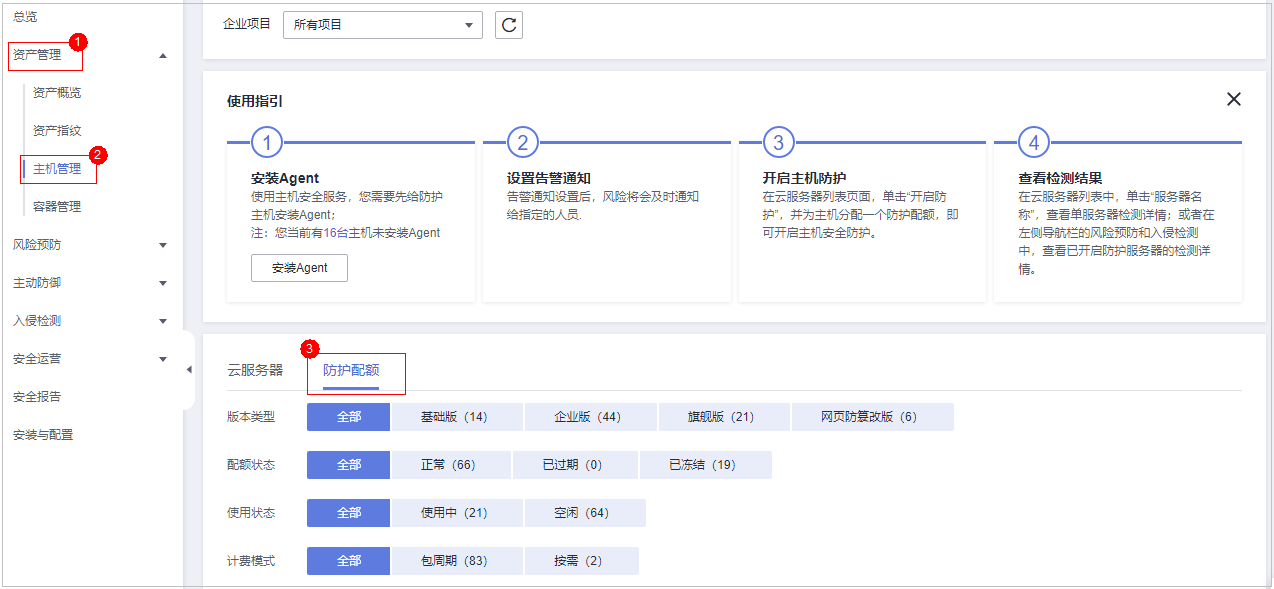Open the 企业项目 所有项目 dropdown

[x=383, y=25]
